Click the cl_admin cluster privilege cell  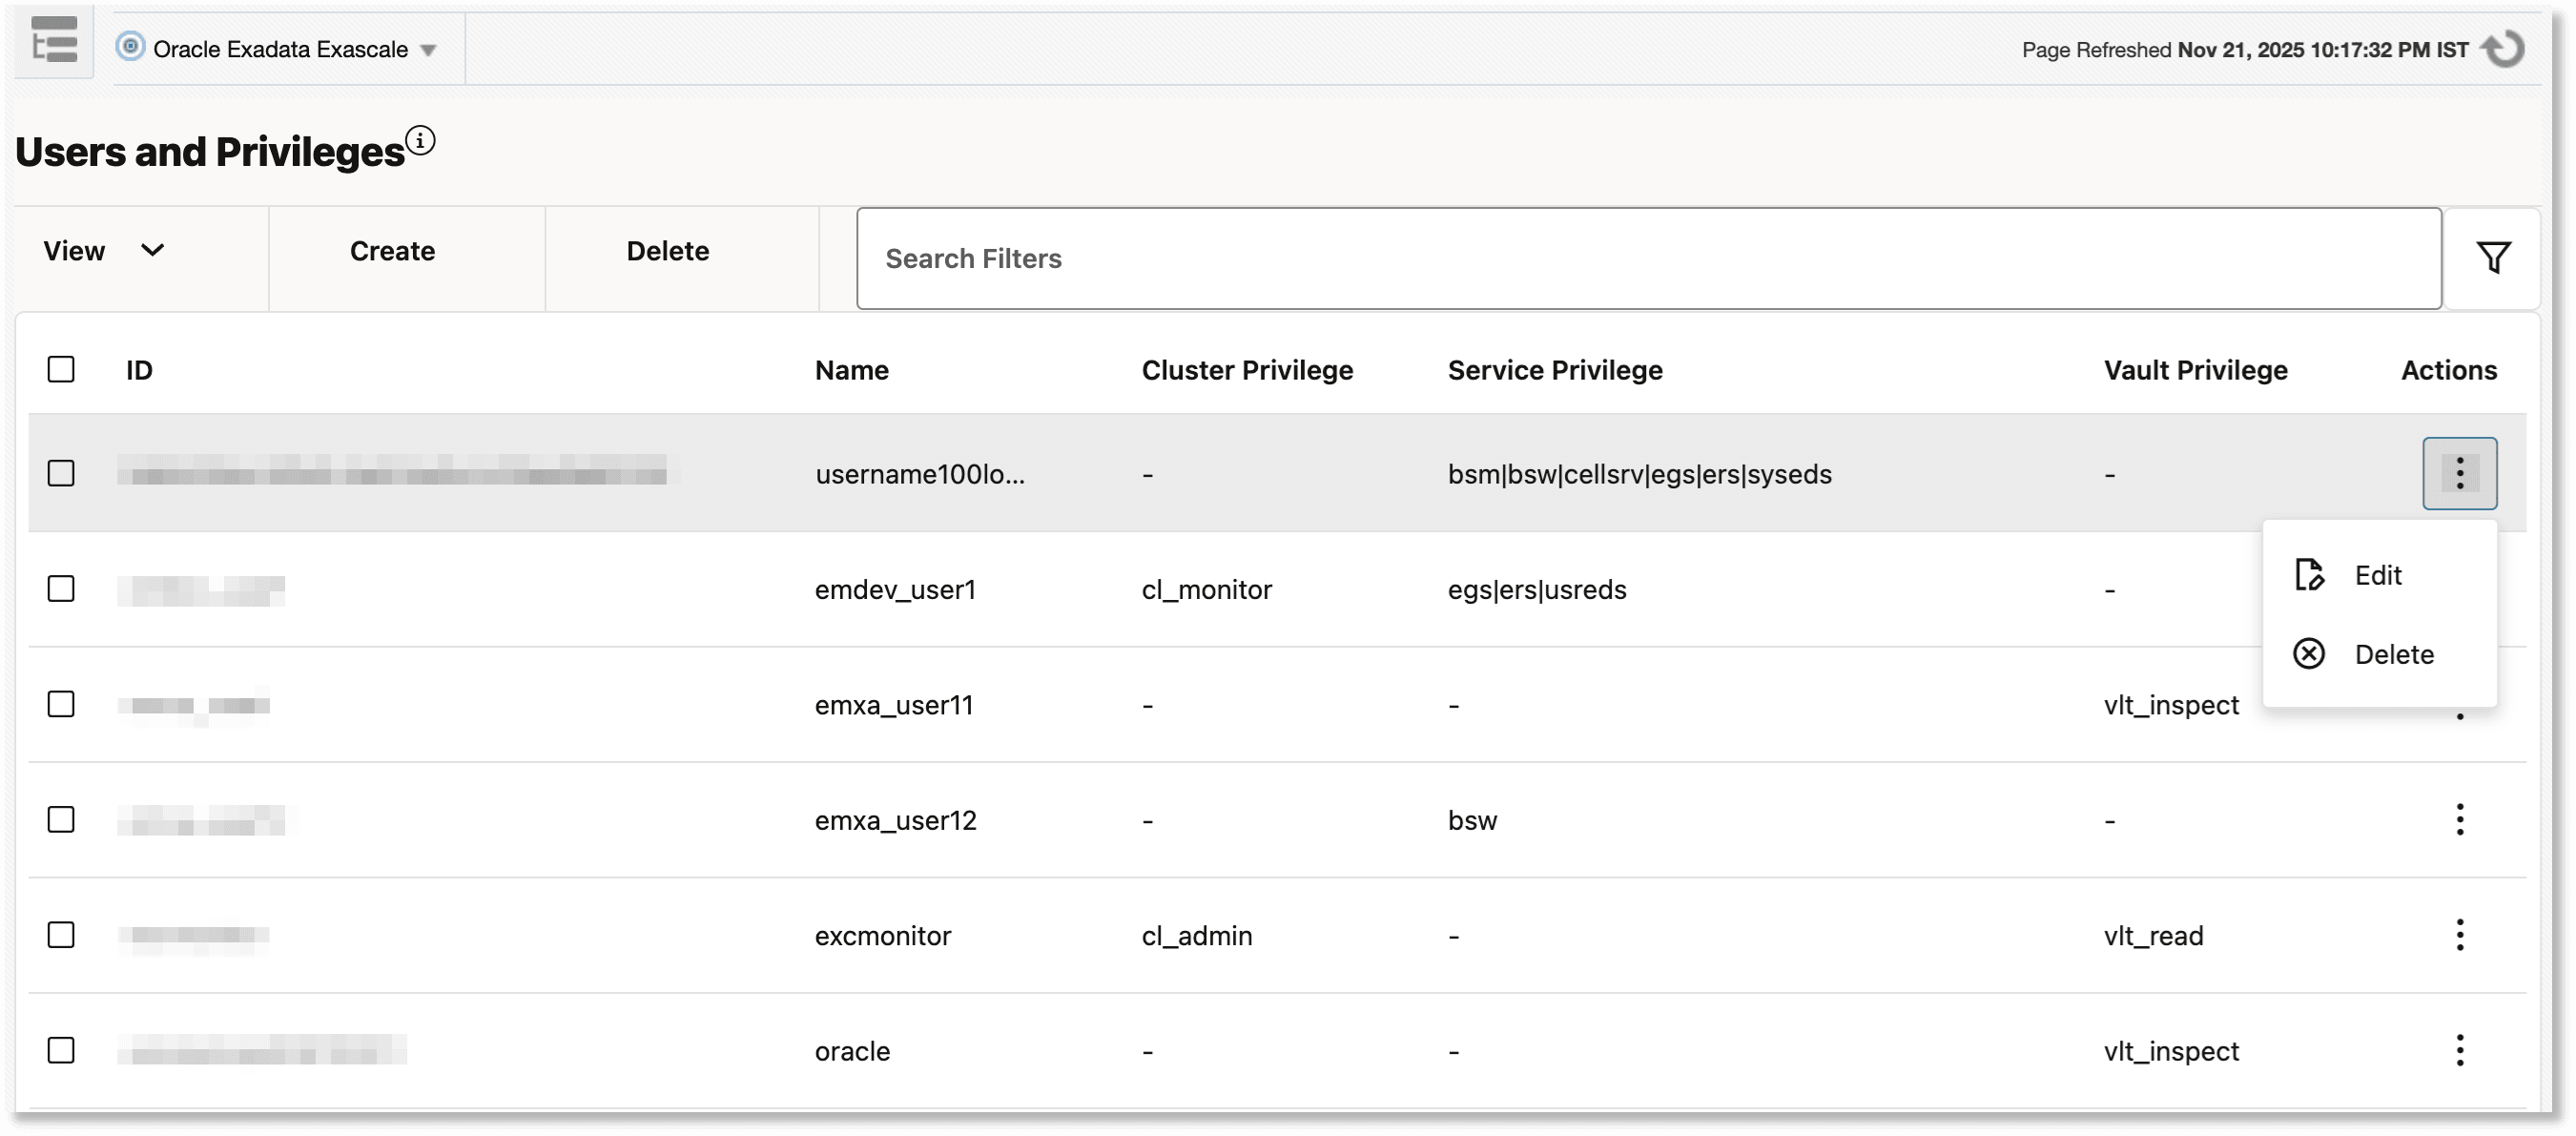pos(1197,936)
